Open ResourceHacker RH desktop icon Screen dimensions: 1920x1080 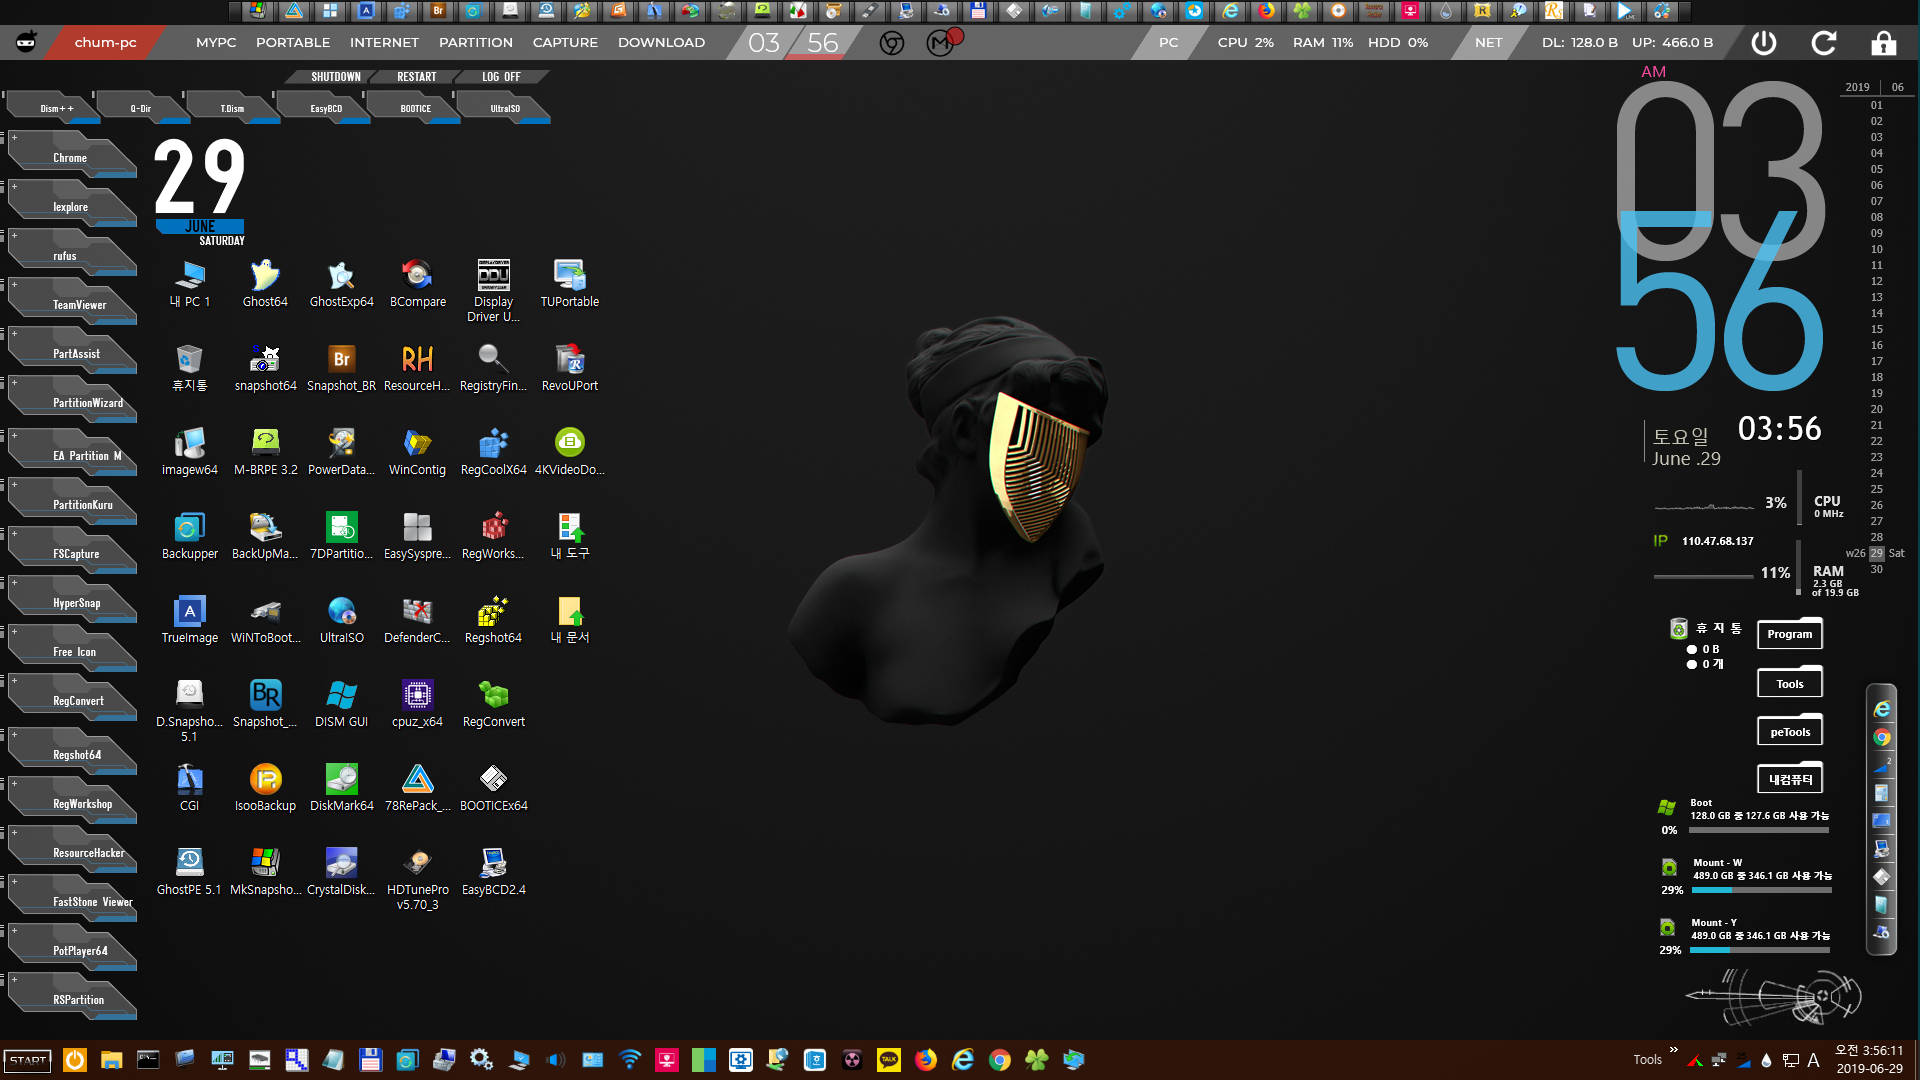[x=417, y=367]
